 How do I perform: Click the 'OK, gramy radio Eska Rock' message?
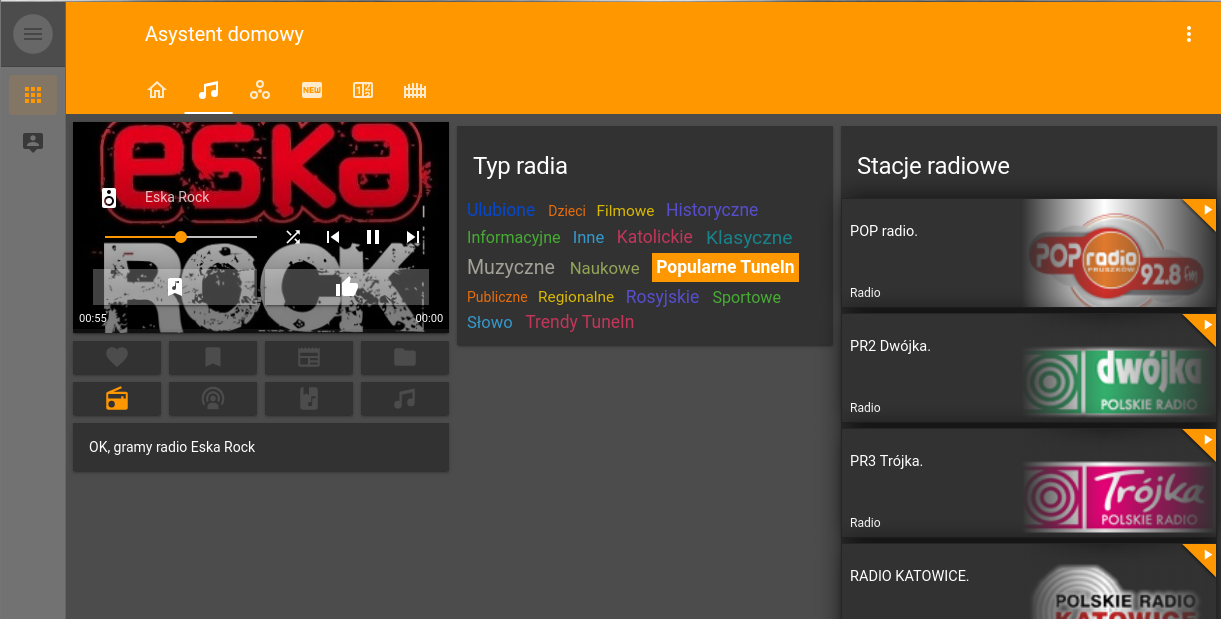[x=172, y=447]
